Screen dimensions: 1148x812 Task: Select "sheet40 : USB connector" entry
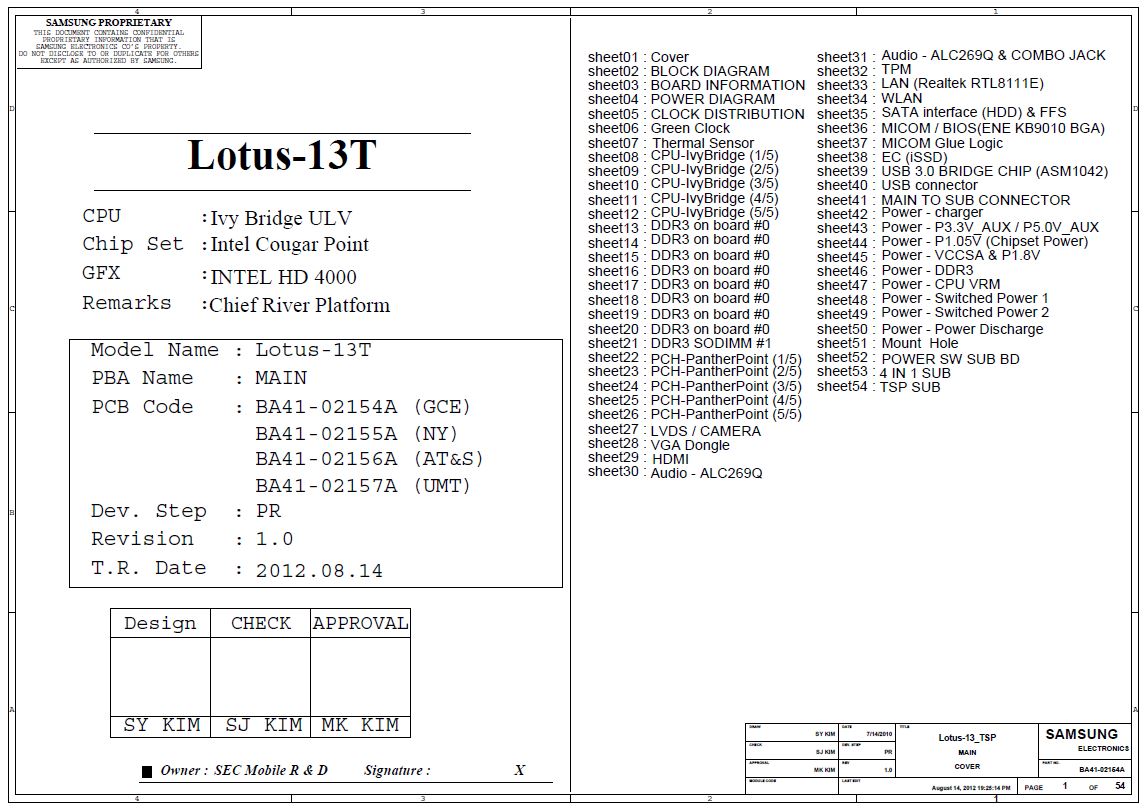[898, 185]
